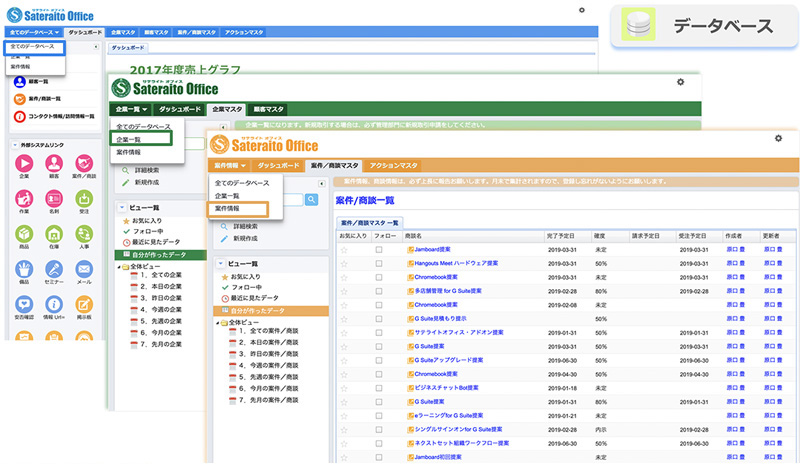Click the 完了予定日 column header
This screenshot has height=470, width=800.
(560, 236)
